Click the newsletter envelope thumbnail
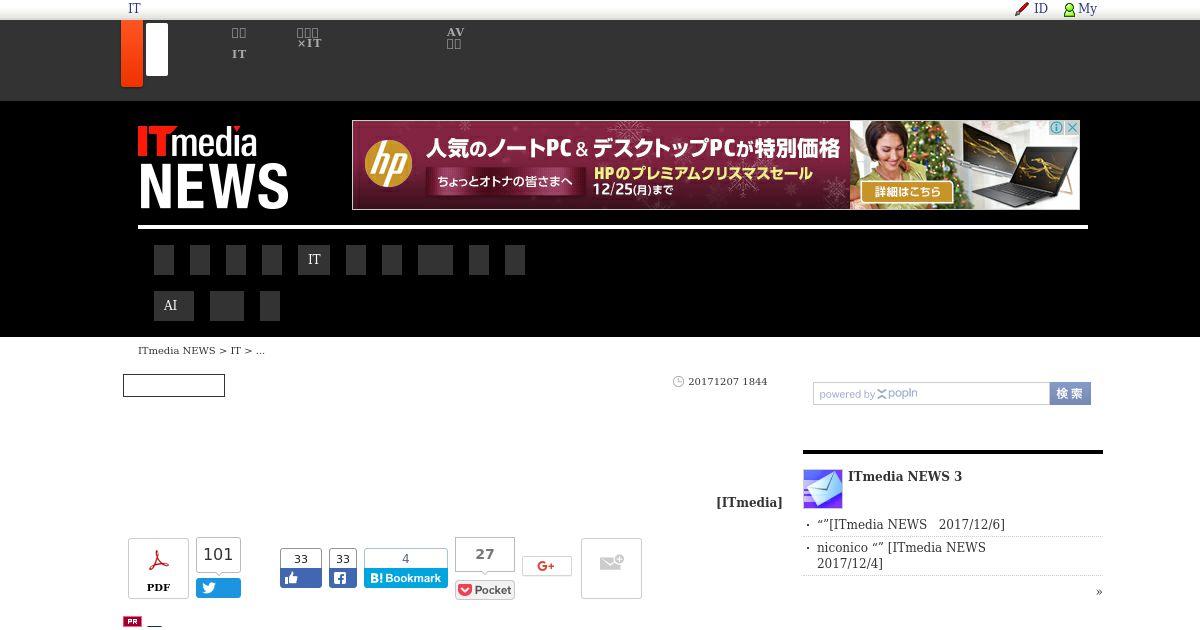The image size is (1200, 630). 823,489
